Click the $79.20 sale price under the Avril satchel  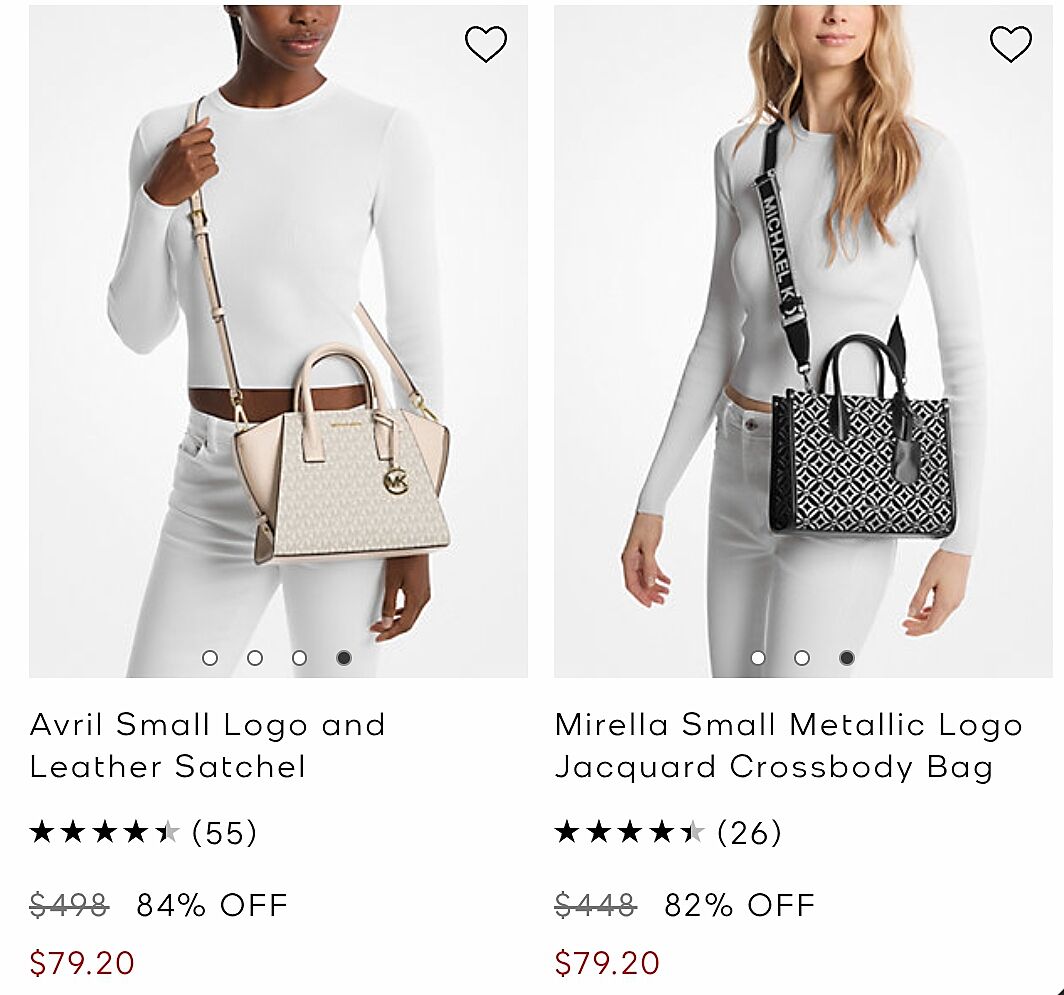pyautogui.click(x=82, y=963)
